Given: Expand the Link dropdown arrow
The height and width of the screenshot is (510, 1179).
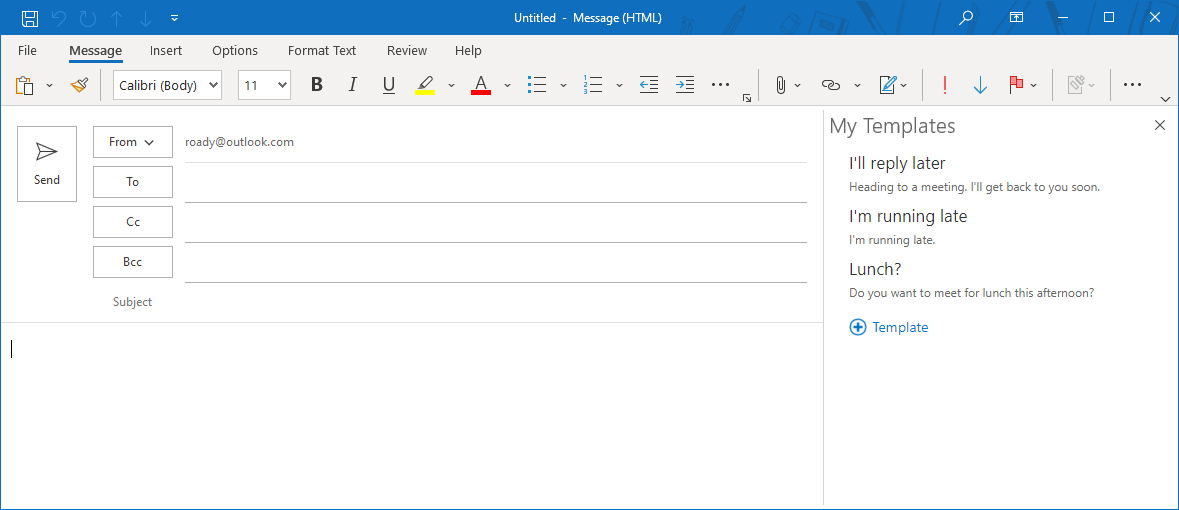Looking at the screenshot, I should tap(856, 86).
